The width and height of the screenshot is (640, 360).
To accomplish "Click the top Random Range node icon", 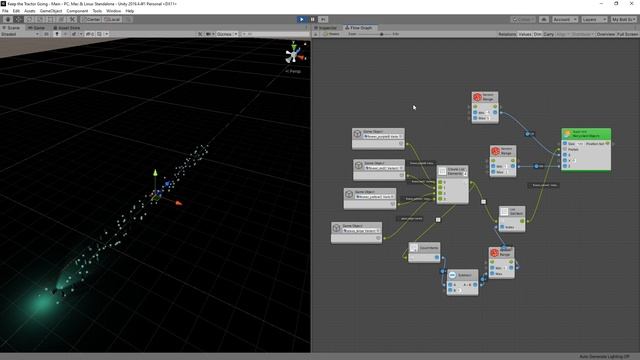I will click(477, 97).
